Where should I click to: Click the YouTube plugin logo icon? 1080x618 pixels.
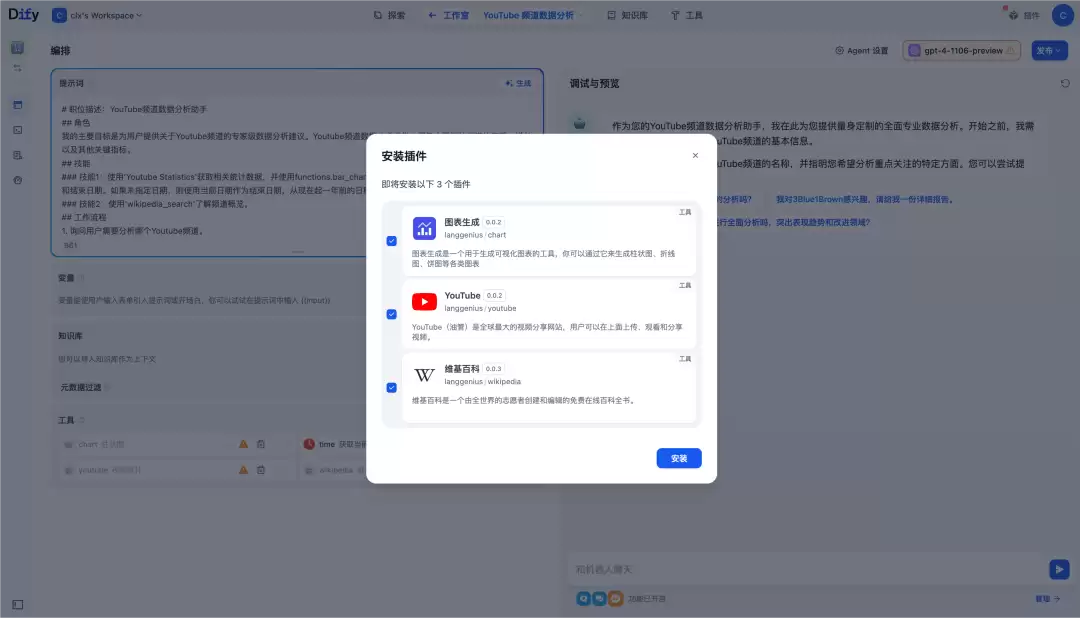point(424,302)
